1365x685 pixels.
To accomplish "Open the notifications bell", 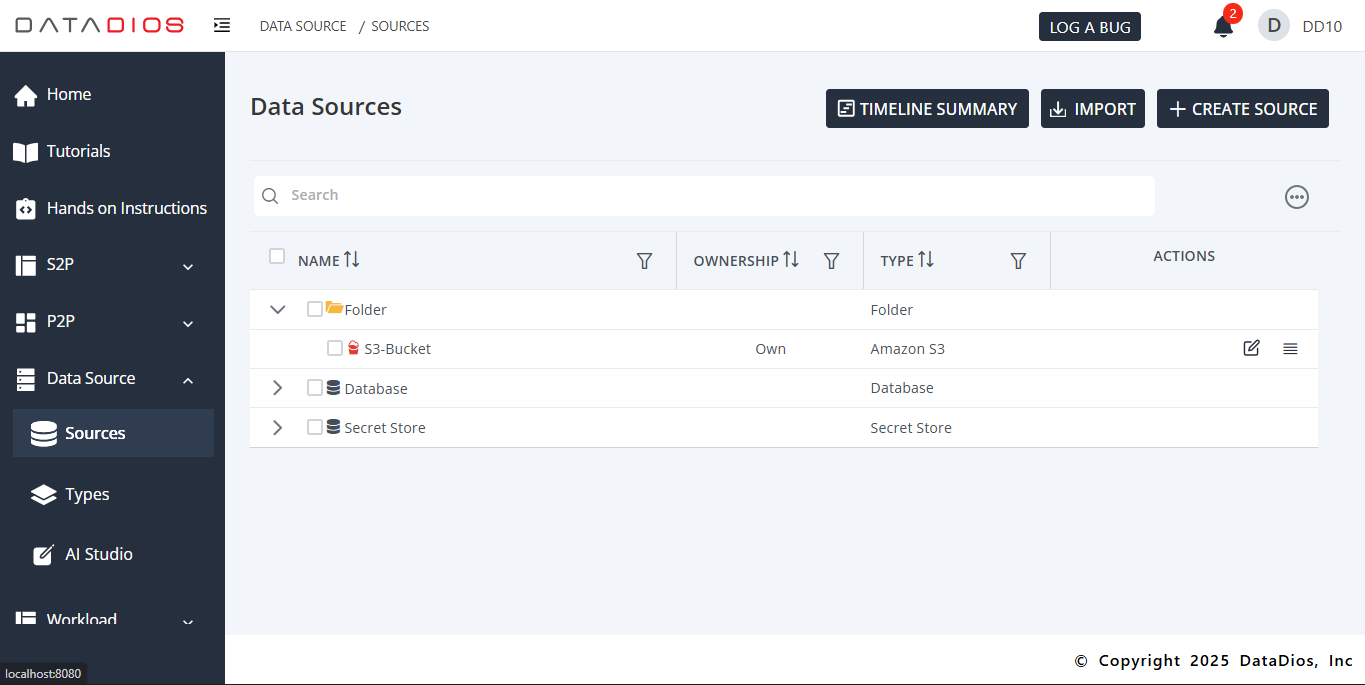I will (1222, 27).
